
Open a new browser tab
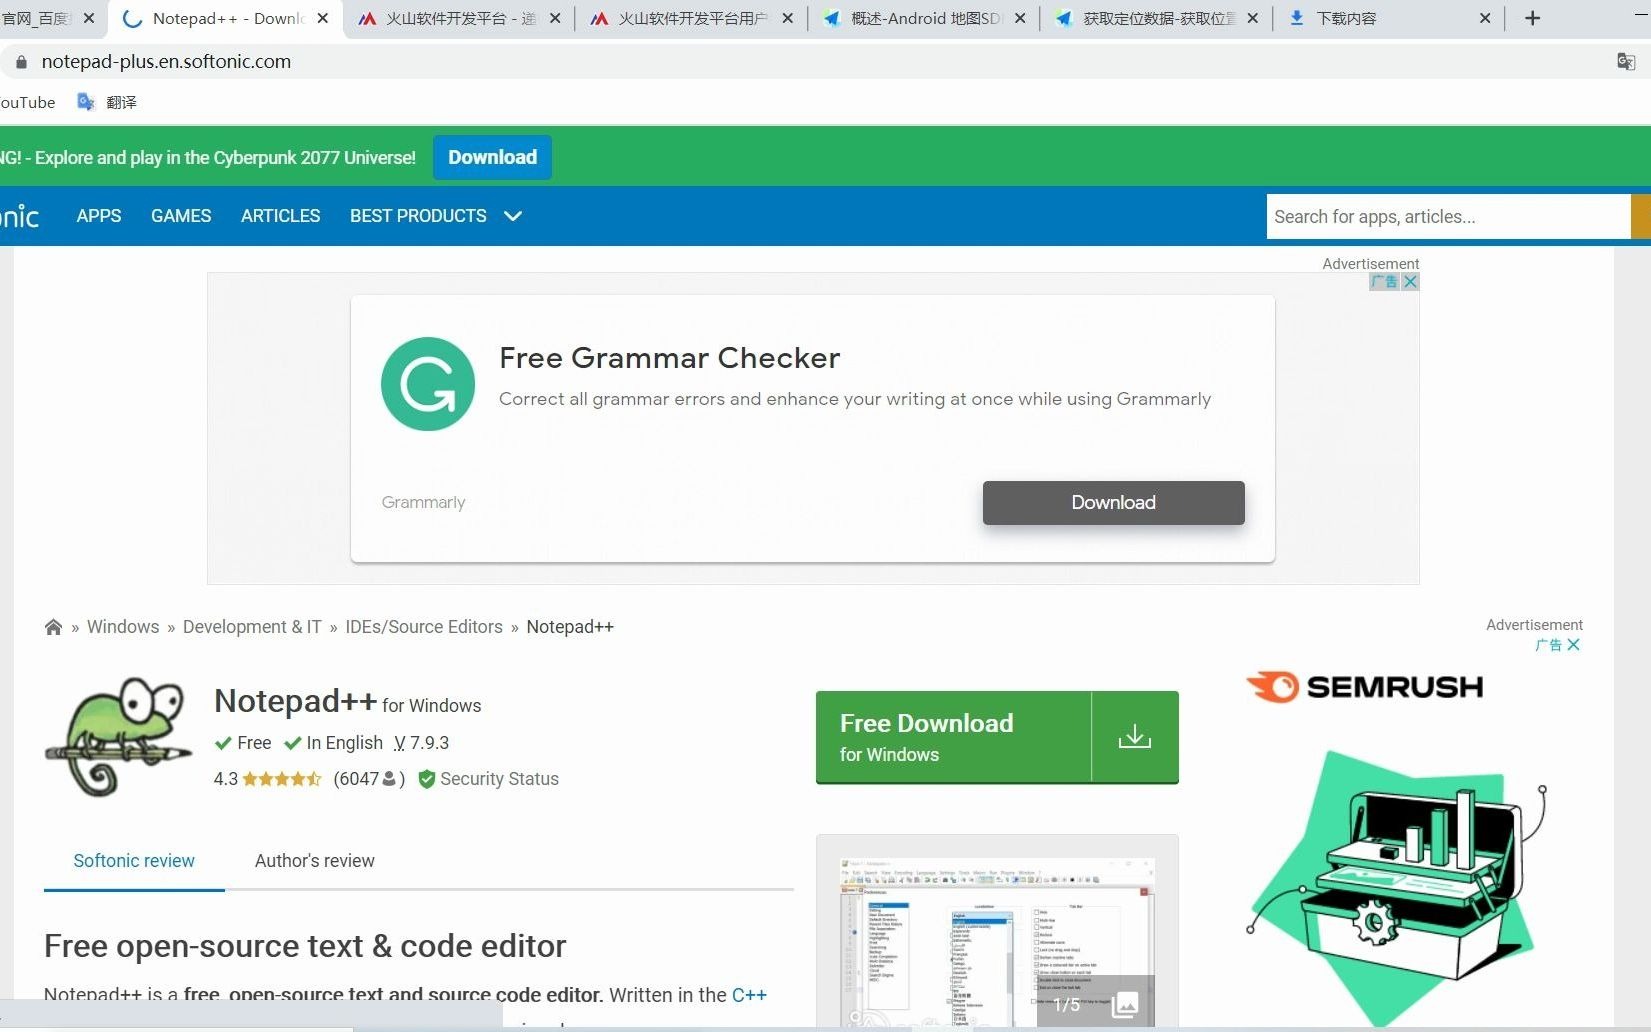coord(1532,18)
